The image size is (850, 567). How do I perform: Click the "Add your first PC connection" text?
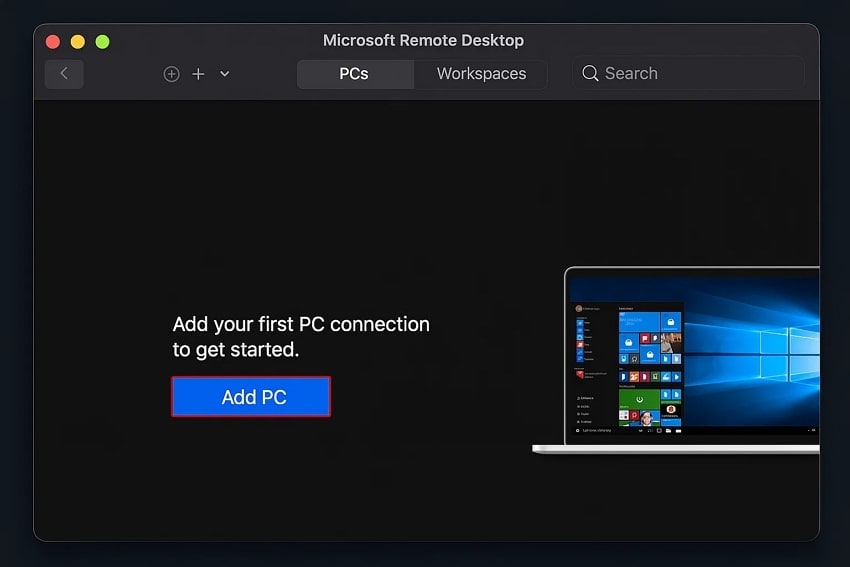tap(301, 324)
